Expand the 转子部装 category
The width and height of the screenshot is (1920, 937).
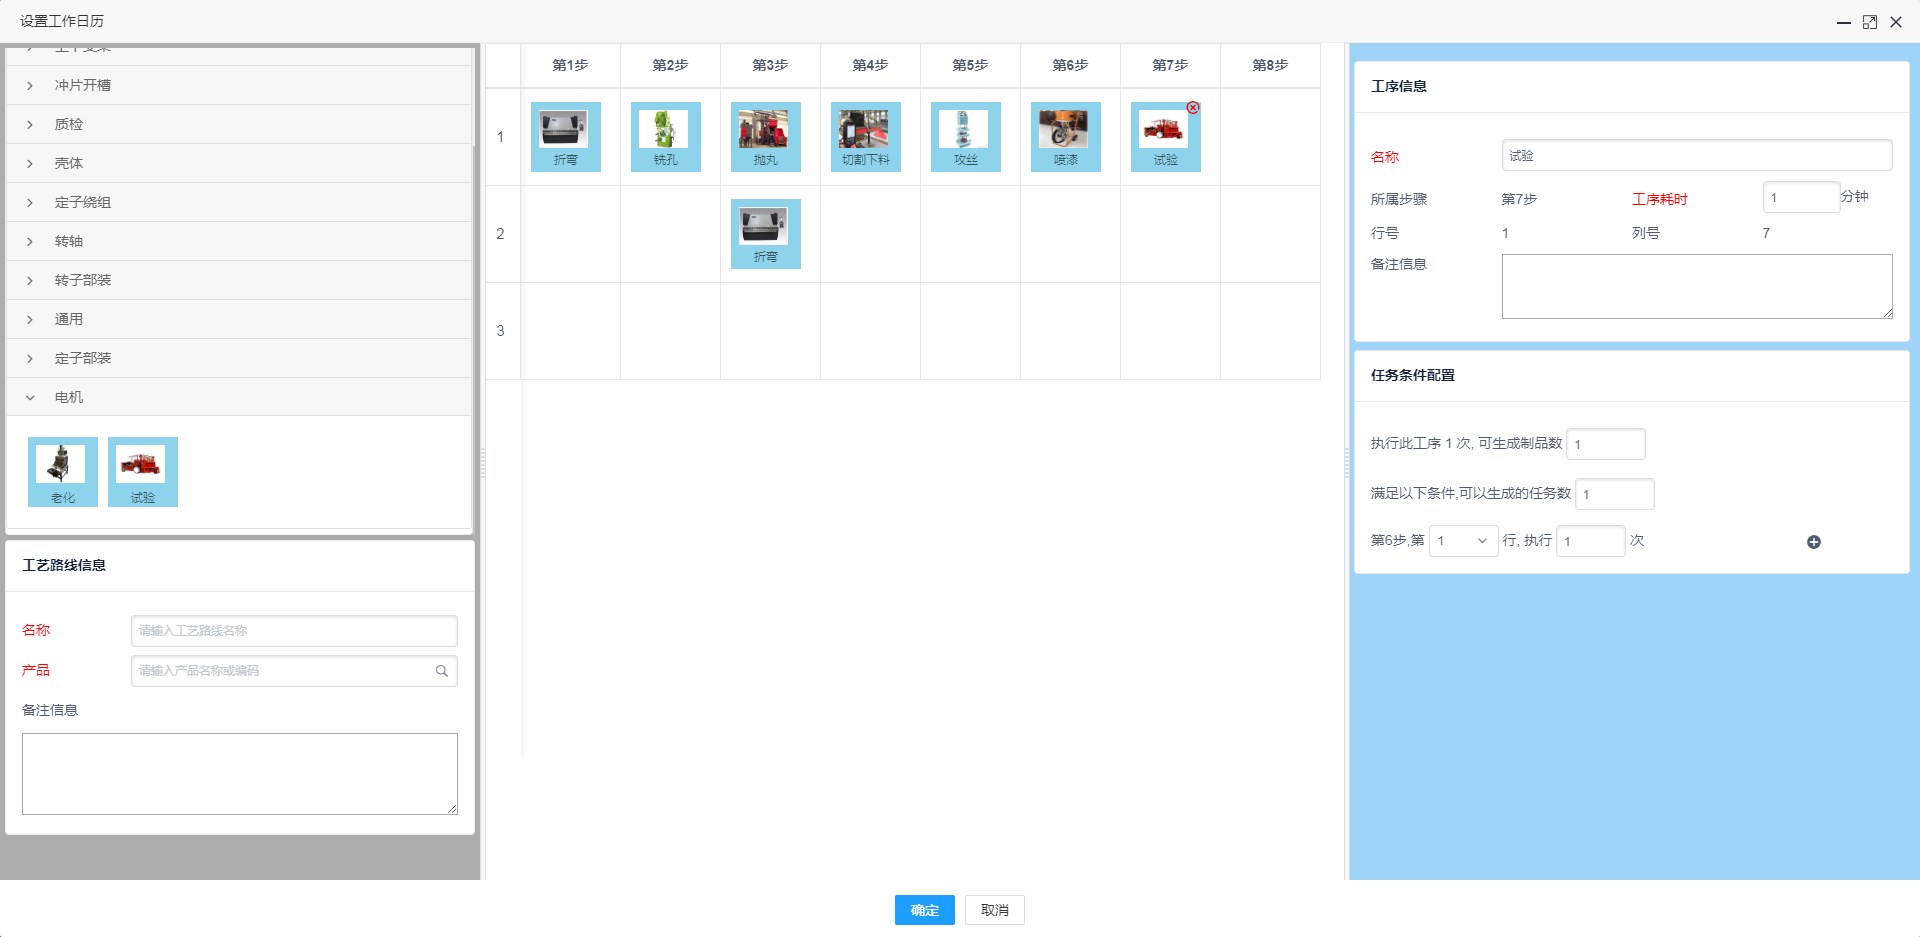tap(239, 280)
